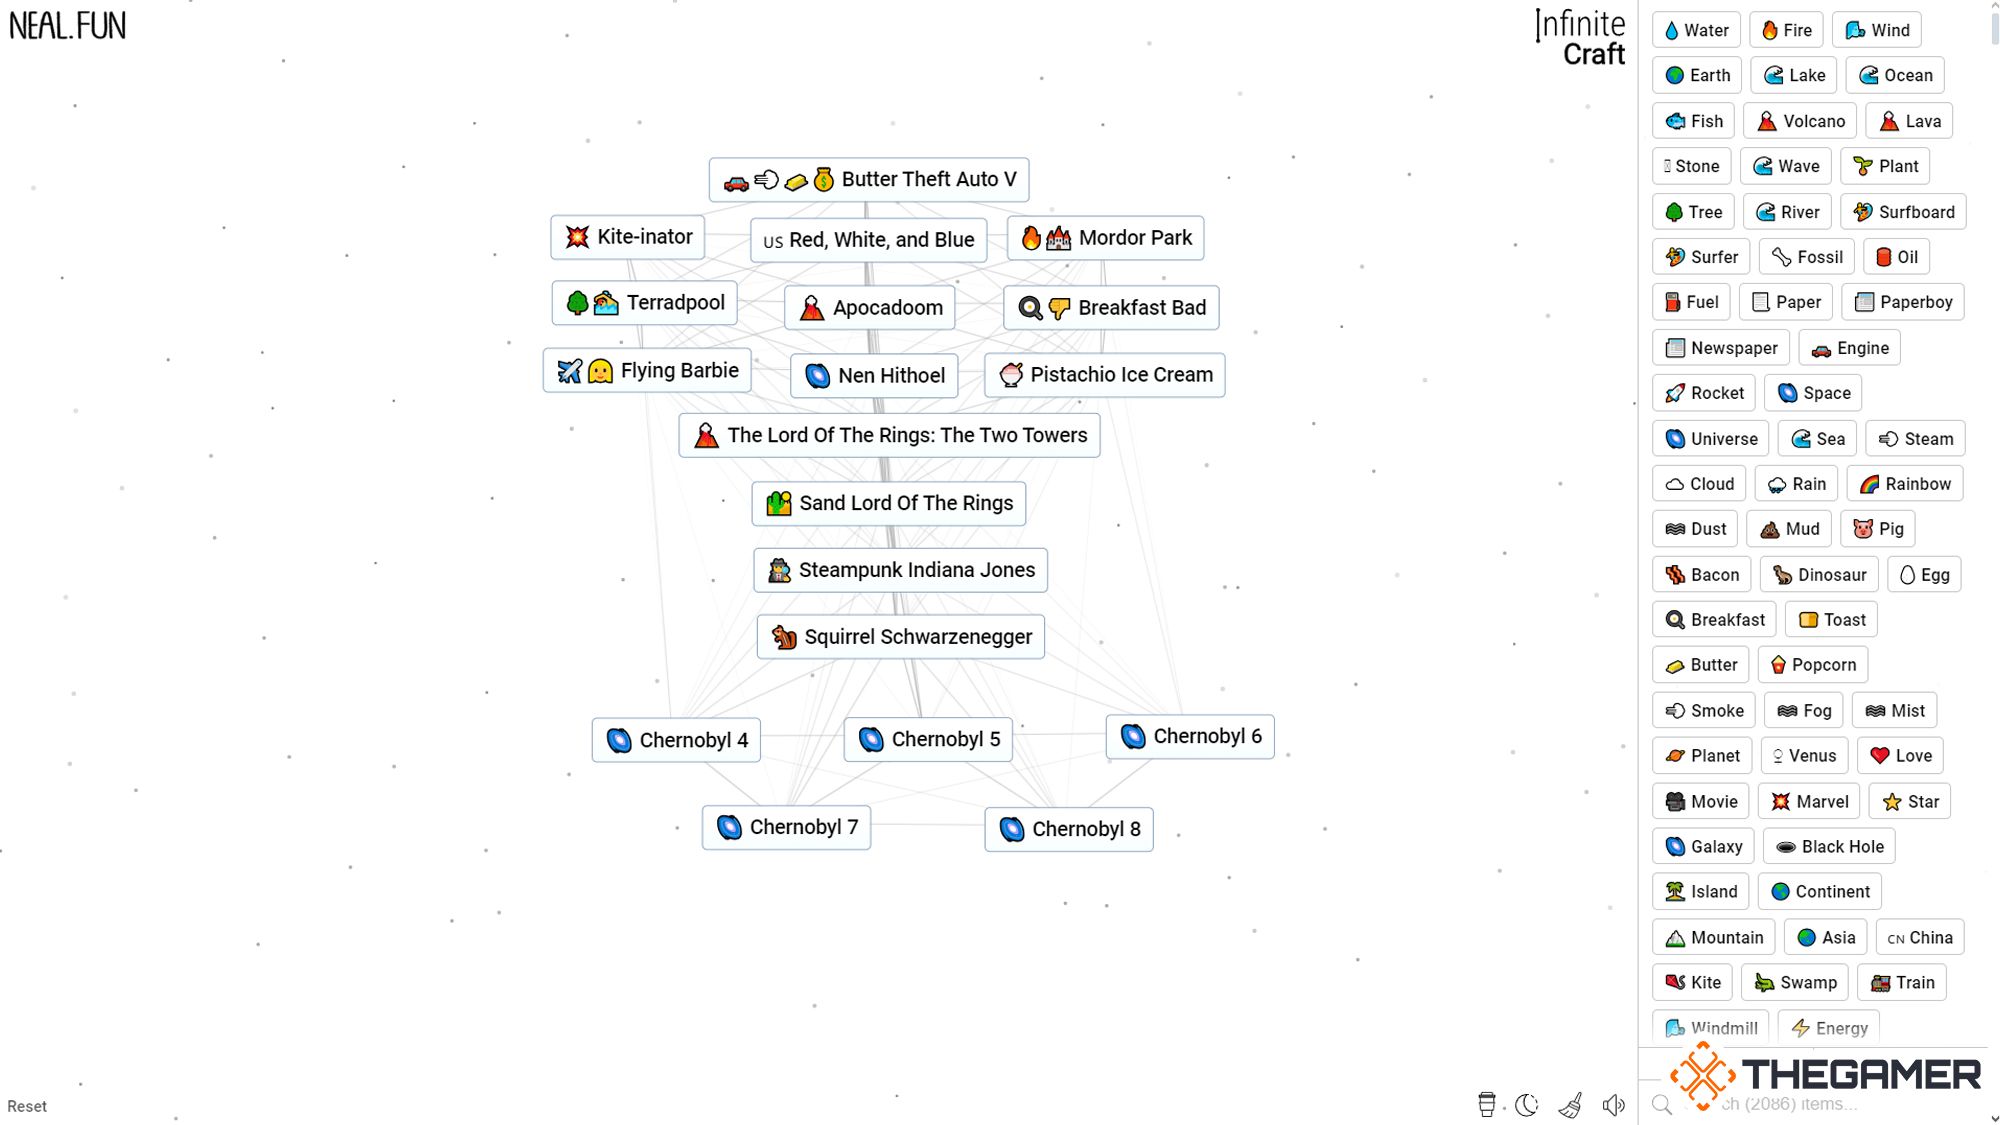Select Apocadoom canvas element

pyautogui.click(x=870, y=308)
